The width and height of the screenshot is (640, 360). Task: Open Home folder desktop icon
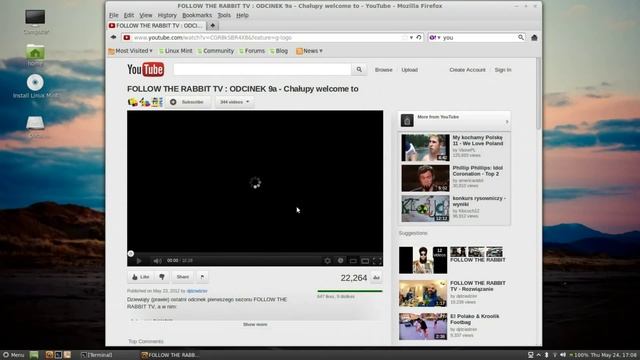pyautogui.click(x=36, y=54)
